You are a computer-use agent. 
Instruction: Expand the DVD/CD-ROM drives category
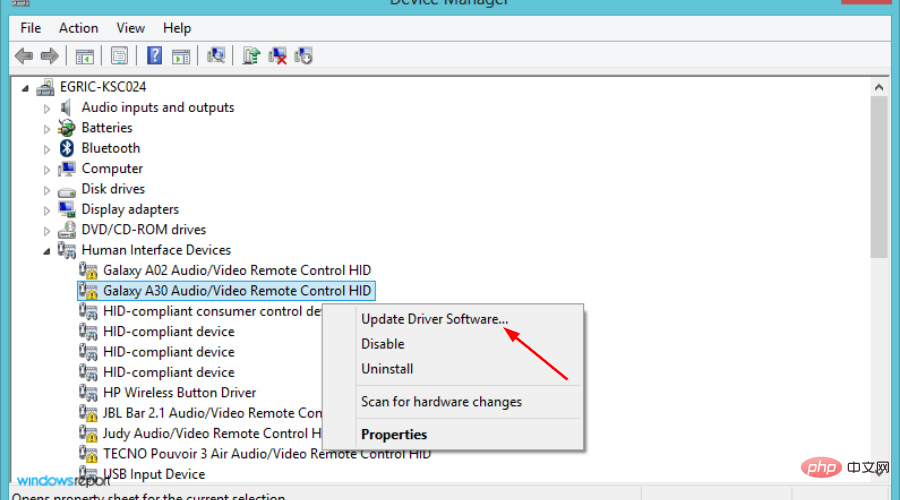coord(47,231)
